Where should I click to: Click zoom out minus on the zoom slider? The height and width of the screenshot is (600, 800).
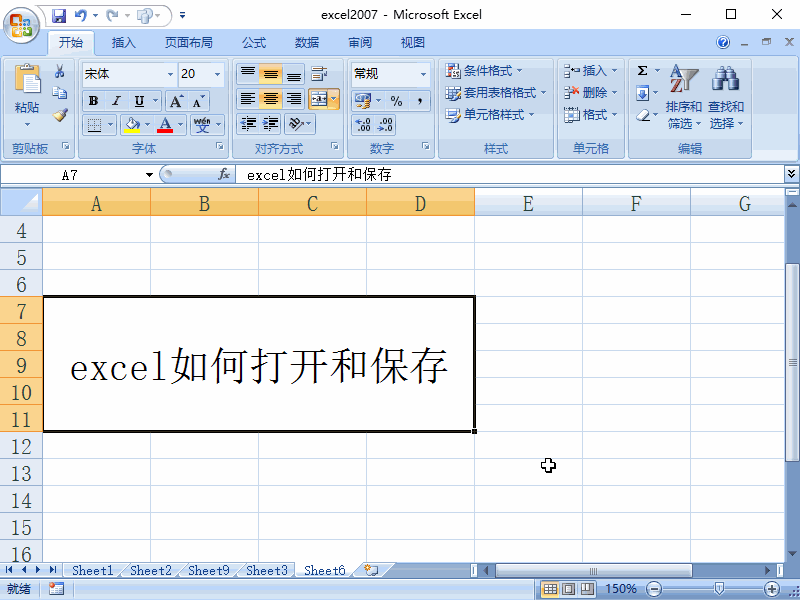pos(654,588)
